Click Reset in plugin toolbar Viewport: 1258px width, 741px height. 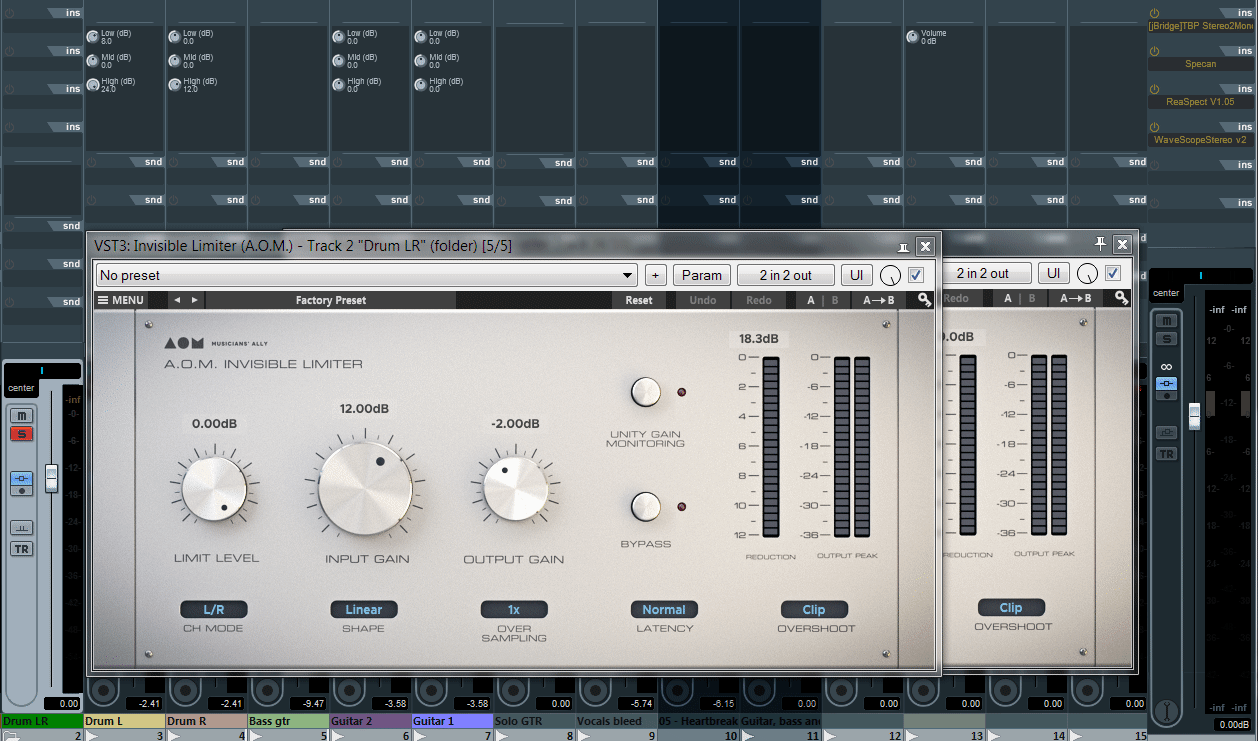(x=639, y=300)
